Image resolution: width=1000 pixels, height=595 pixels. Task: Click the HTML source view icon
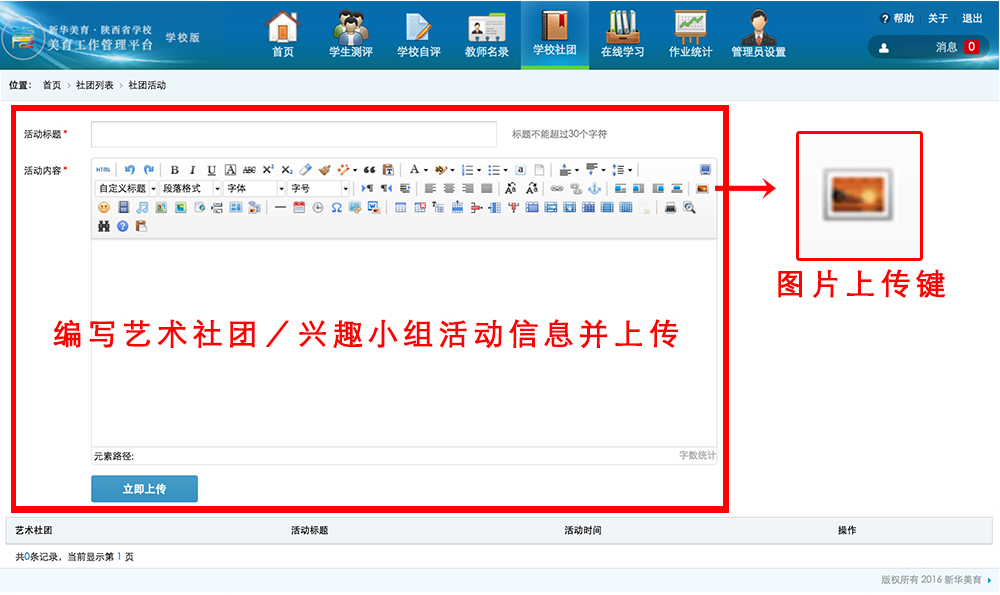(103, 170)
